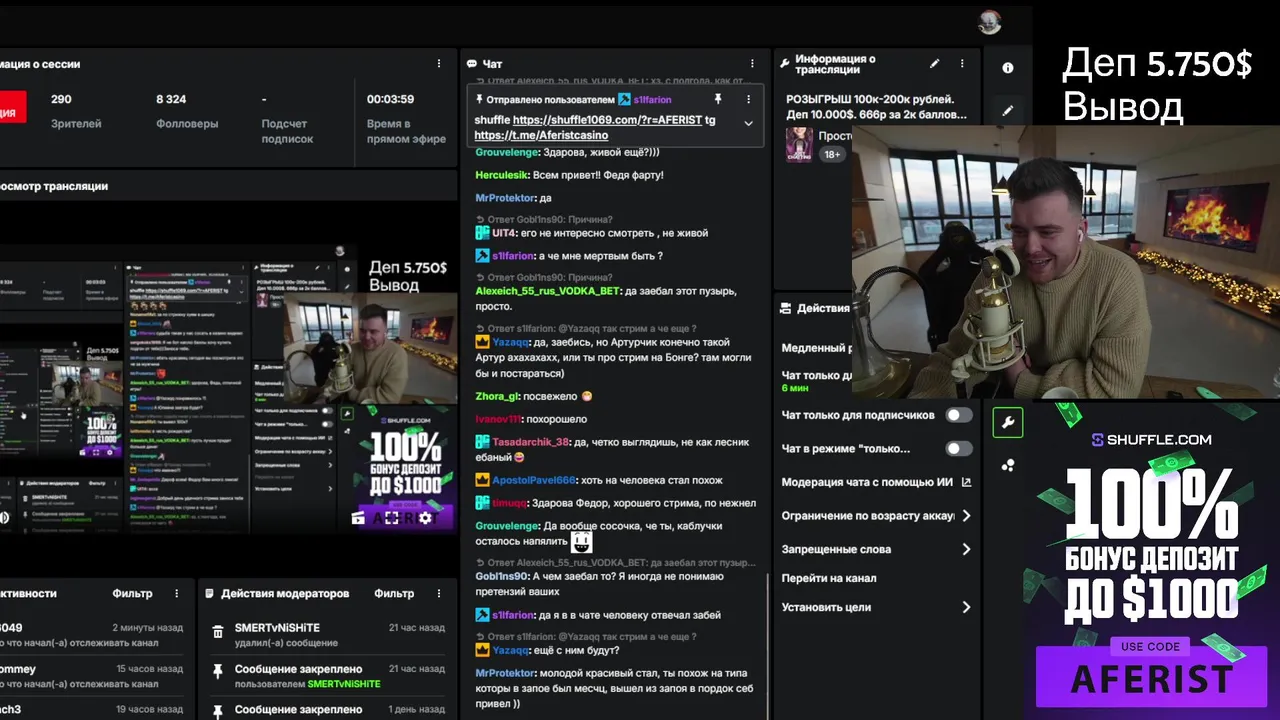Screen dimensions: 1280x720
Task: Open the activity feed kebab menu
Action: point(177,593)
